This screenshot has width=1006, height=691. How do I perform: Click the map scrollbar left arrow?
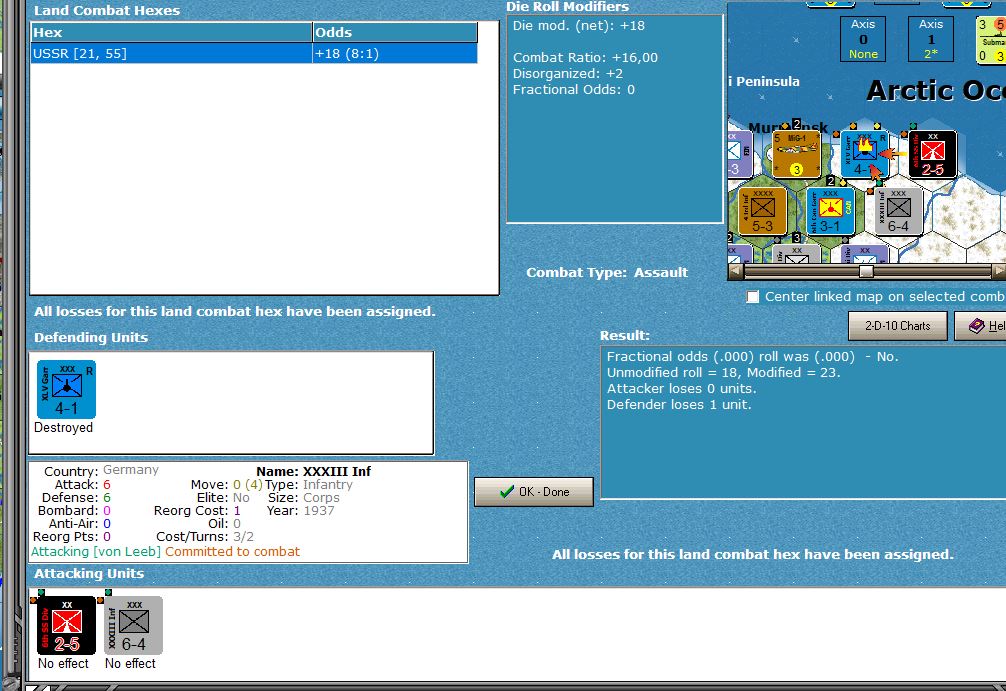pyautogui.click(x=735, y=271)
